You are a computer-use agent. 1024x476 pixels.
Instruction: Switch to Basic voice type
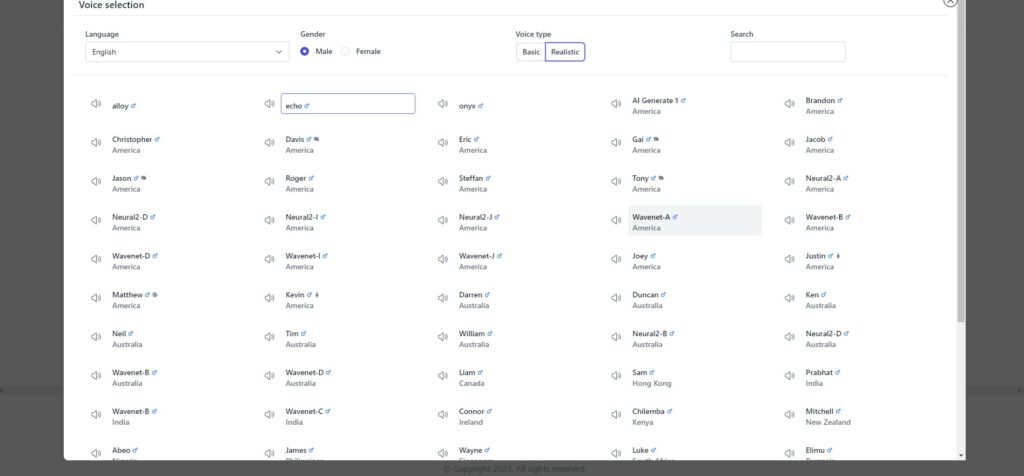[531, 52]
